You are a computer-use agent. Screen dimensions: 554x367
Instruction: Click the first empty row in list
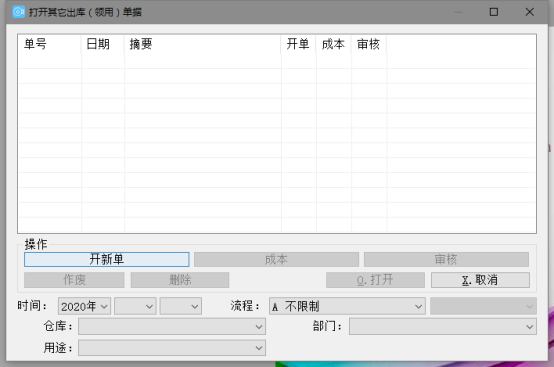point(277,61)
